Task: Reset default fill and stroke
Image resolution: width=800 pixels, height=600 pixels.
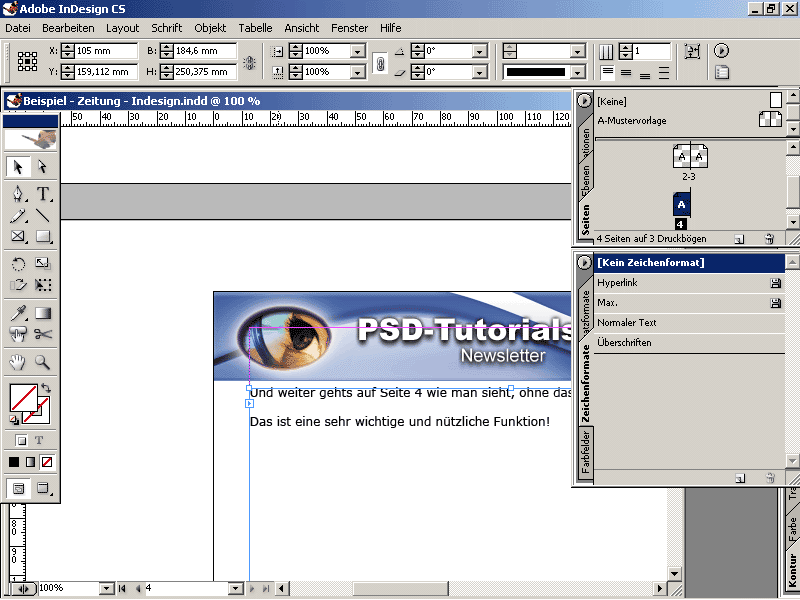Action: point(14,420)
